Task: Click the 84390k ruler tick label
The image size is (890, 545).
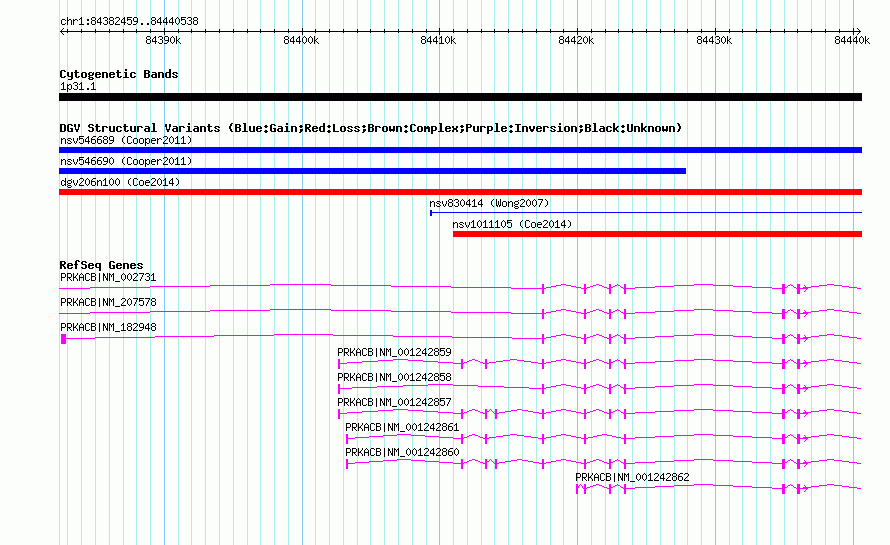Action: [x=163, y=40]
